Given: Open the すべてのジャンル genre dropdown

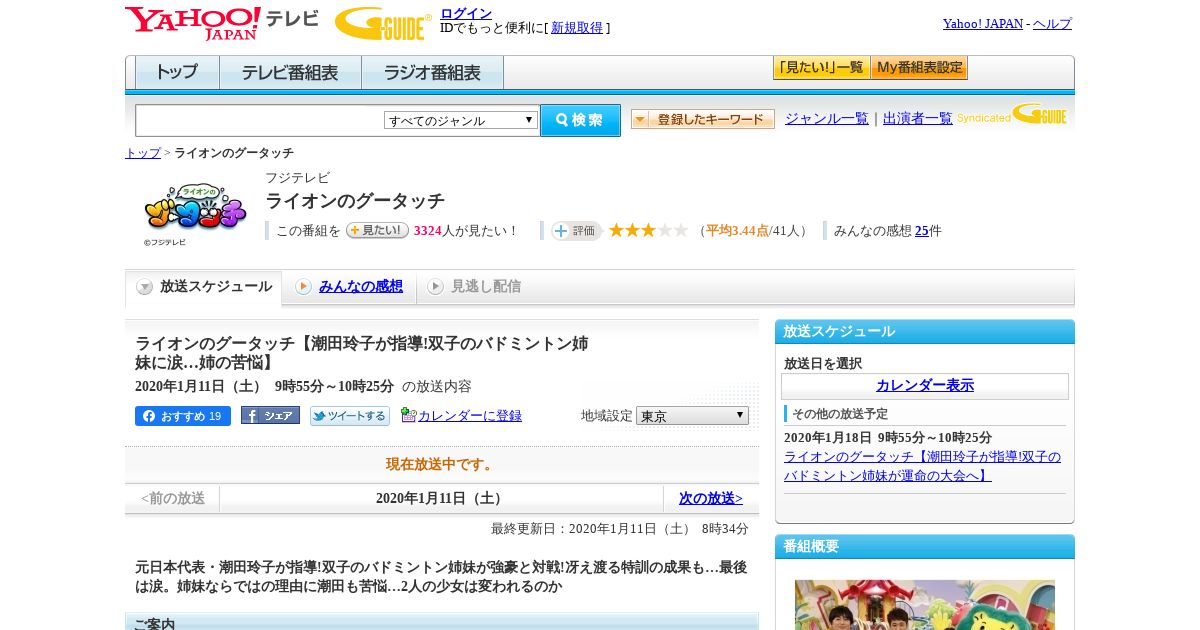Looking at the screenshot, I should pyautogui.click(x=461, y=120).
